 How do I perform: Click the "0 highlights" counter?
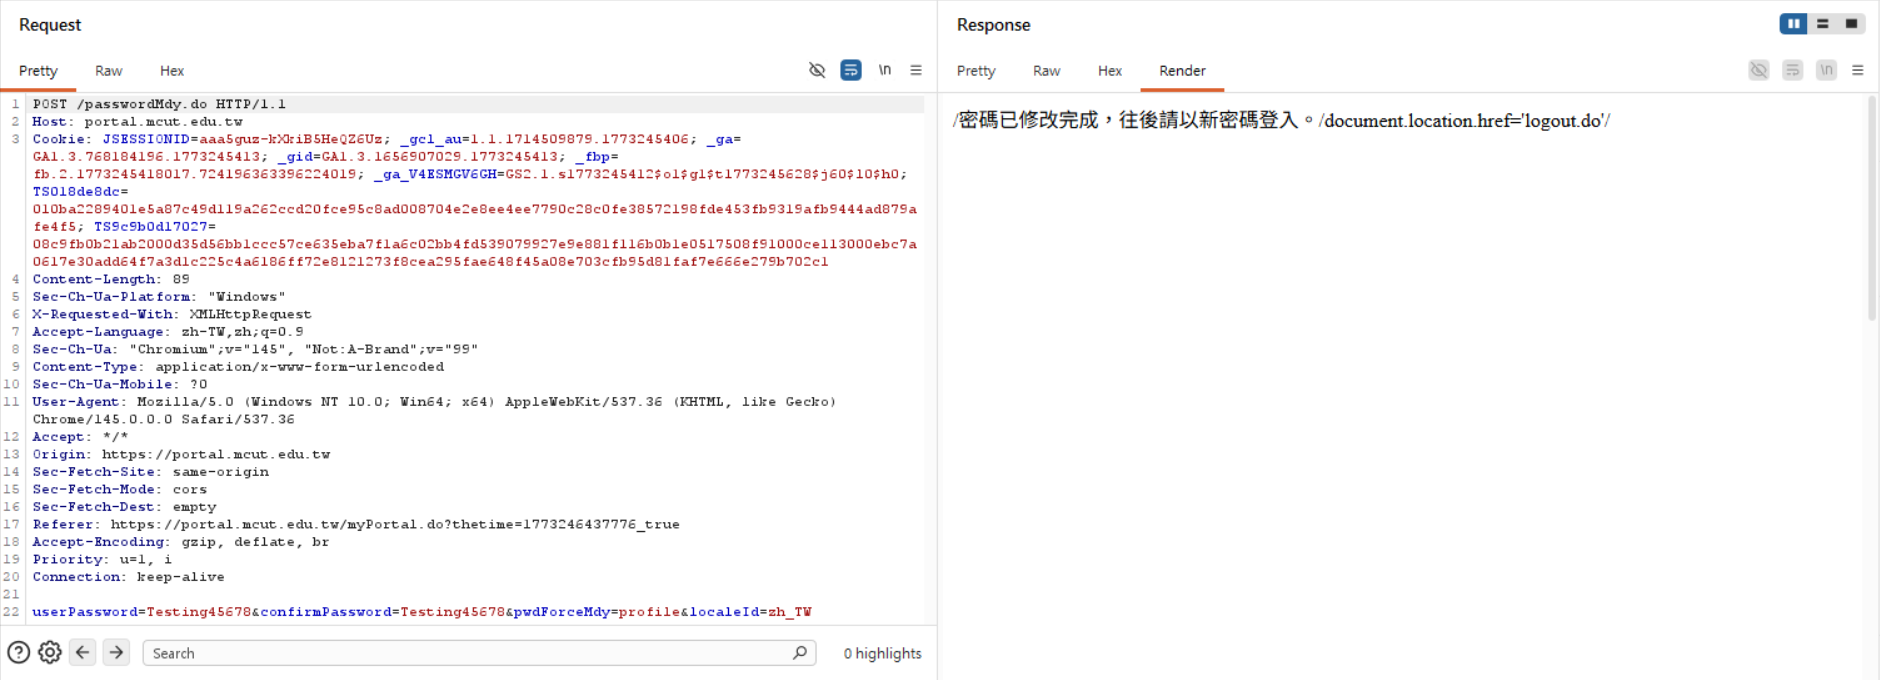click(882, 653)
